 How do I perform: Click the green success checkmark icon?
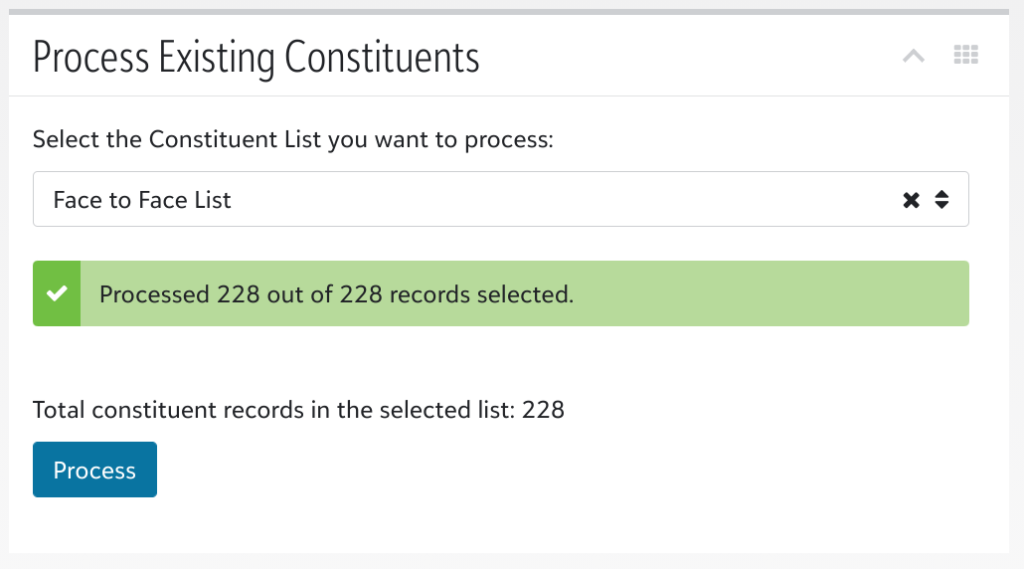pos(57,294)
